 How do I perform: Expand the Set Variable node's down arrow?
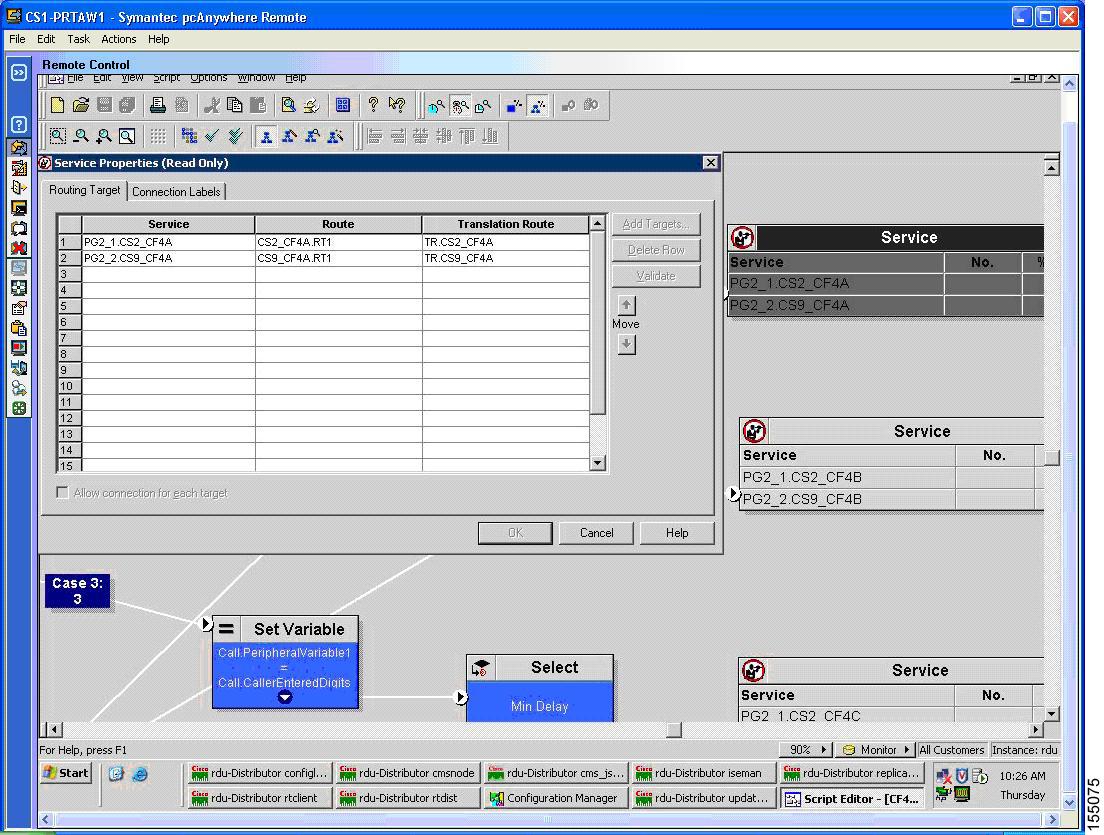tap(284, 697)
